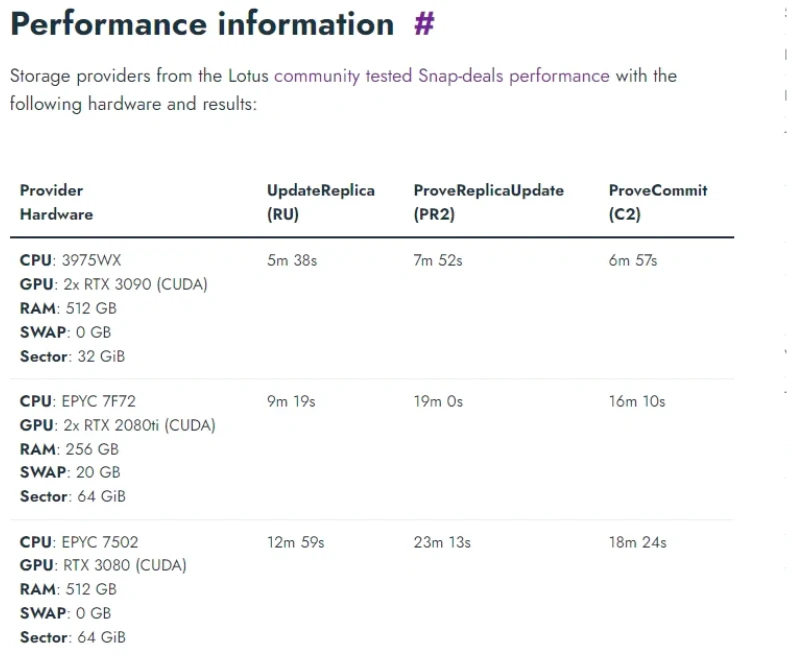Click the CPU: EPYC 7F72 hardware entry

coord(78,401)
